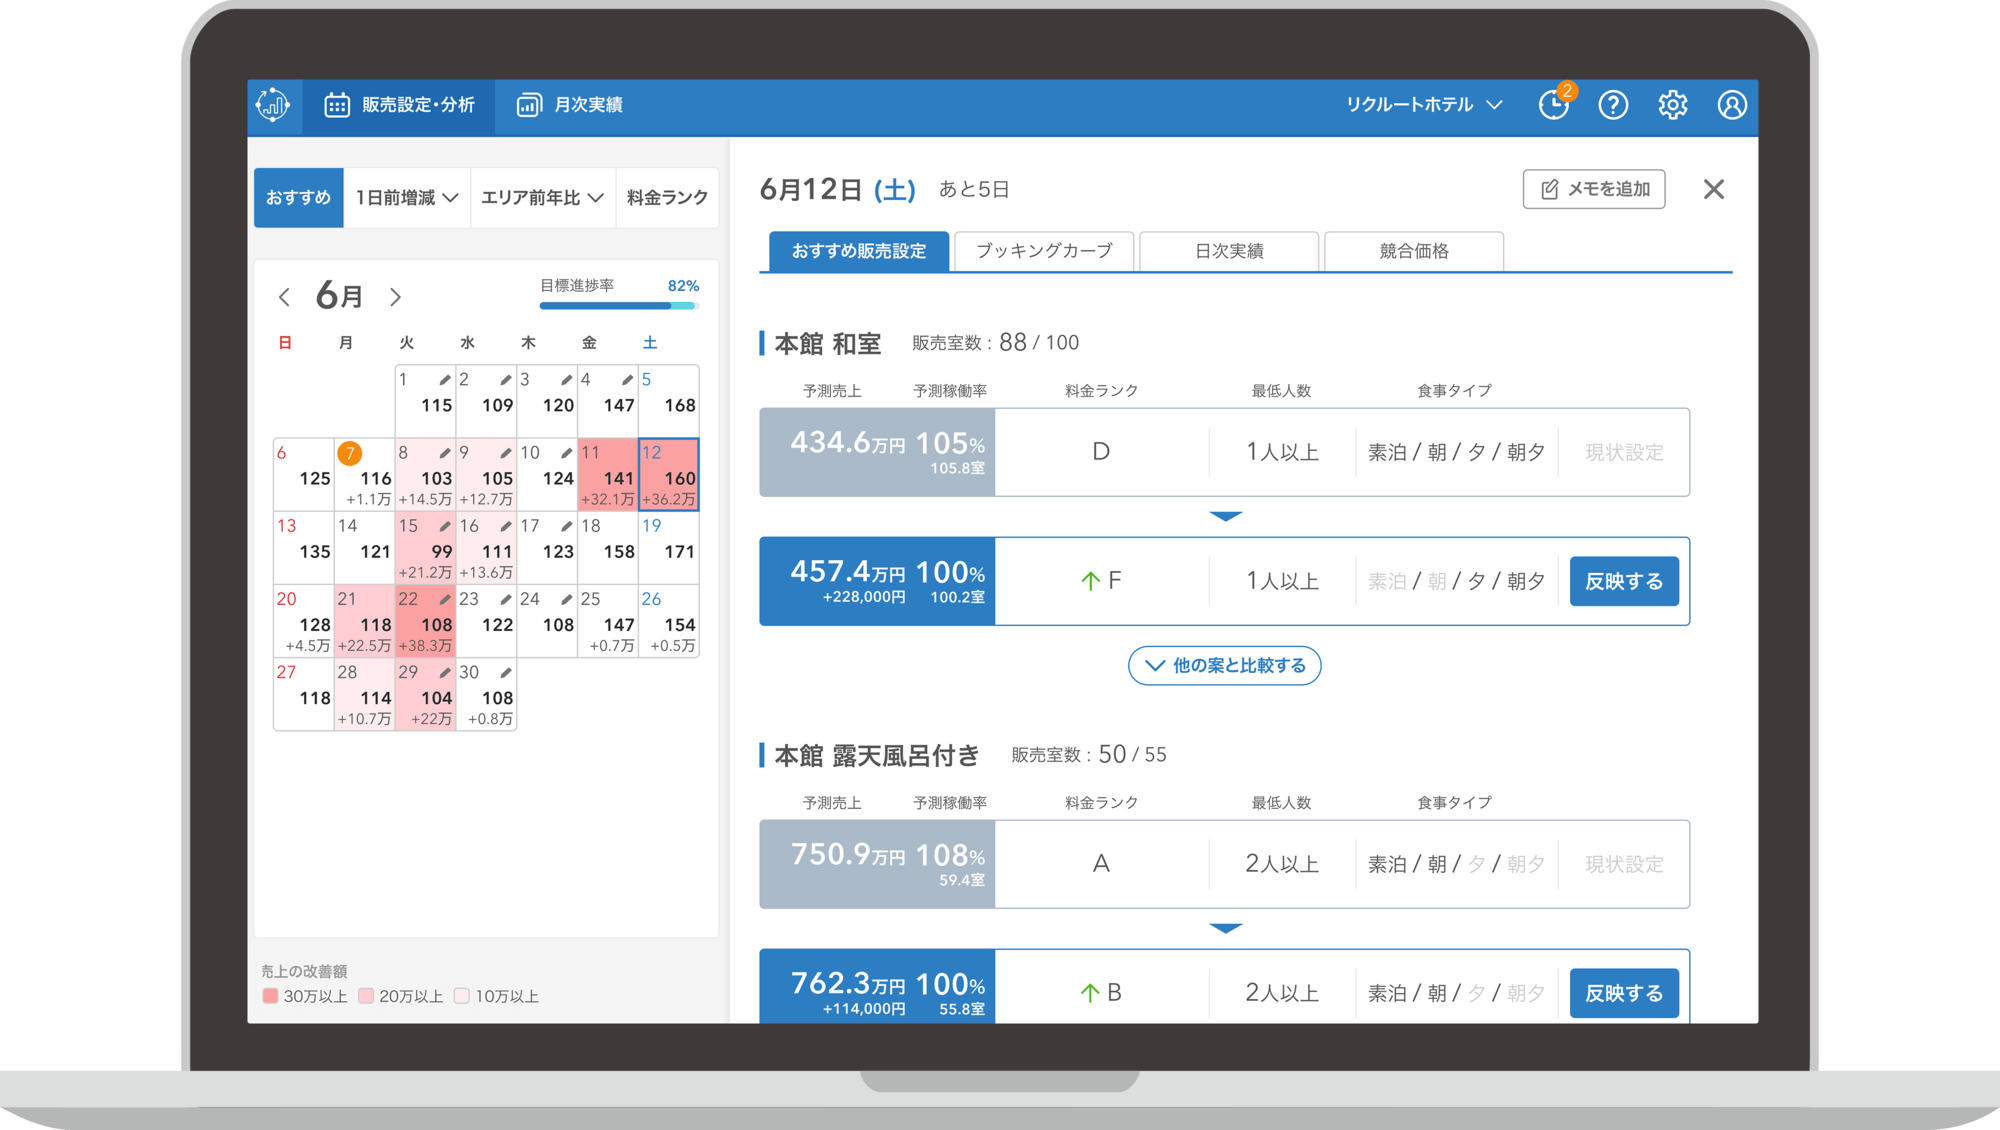Image resolution: width=2000 pixels, height=1130 pixels.
Task: Open 月次実績 menu item
Action: pyautogui.click(x=570, y=104)
